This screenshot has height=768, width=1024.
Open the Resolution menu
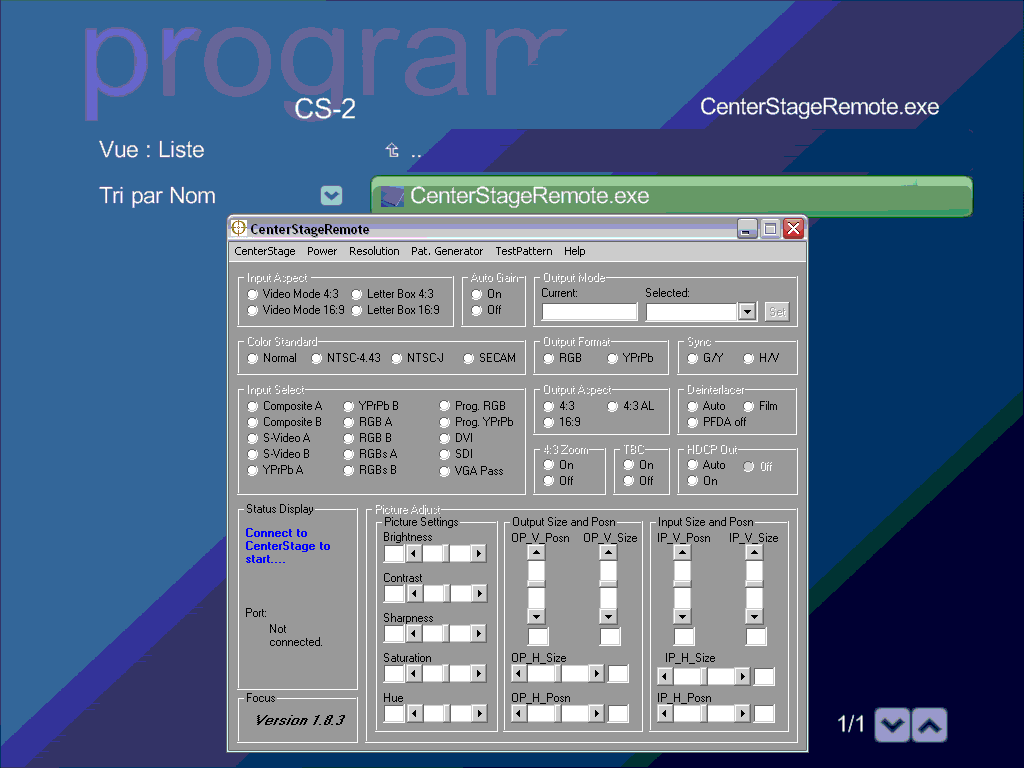click(x=374, y=251)
